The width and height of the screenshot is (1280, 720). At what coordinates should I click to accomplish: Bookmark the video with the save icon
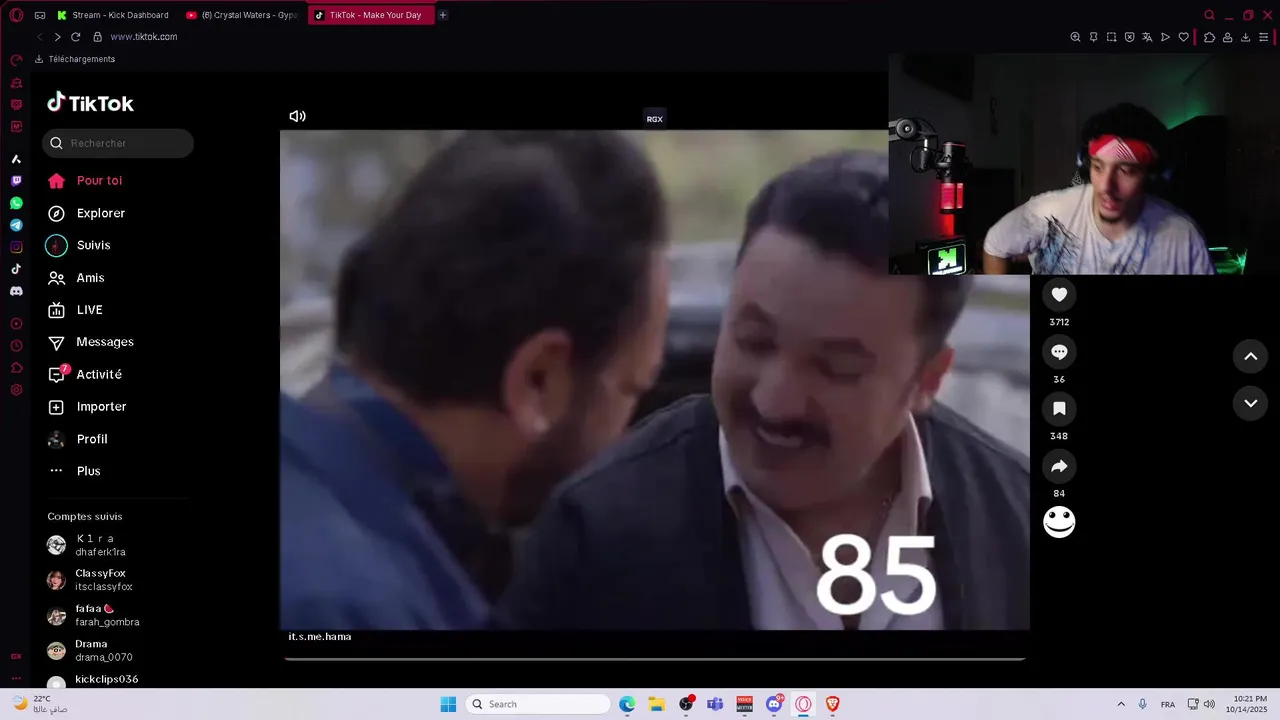[x=1059, y=408]
